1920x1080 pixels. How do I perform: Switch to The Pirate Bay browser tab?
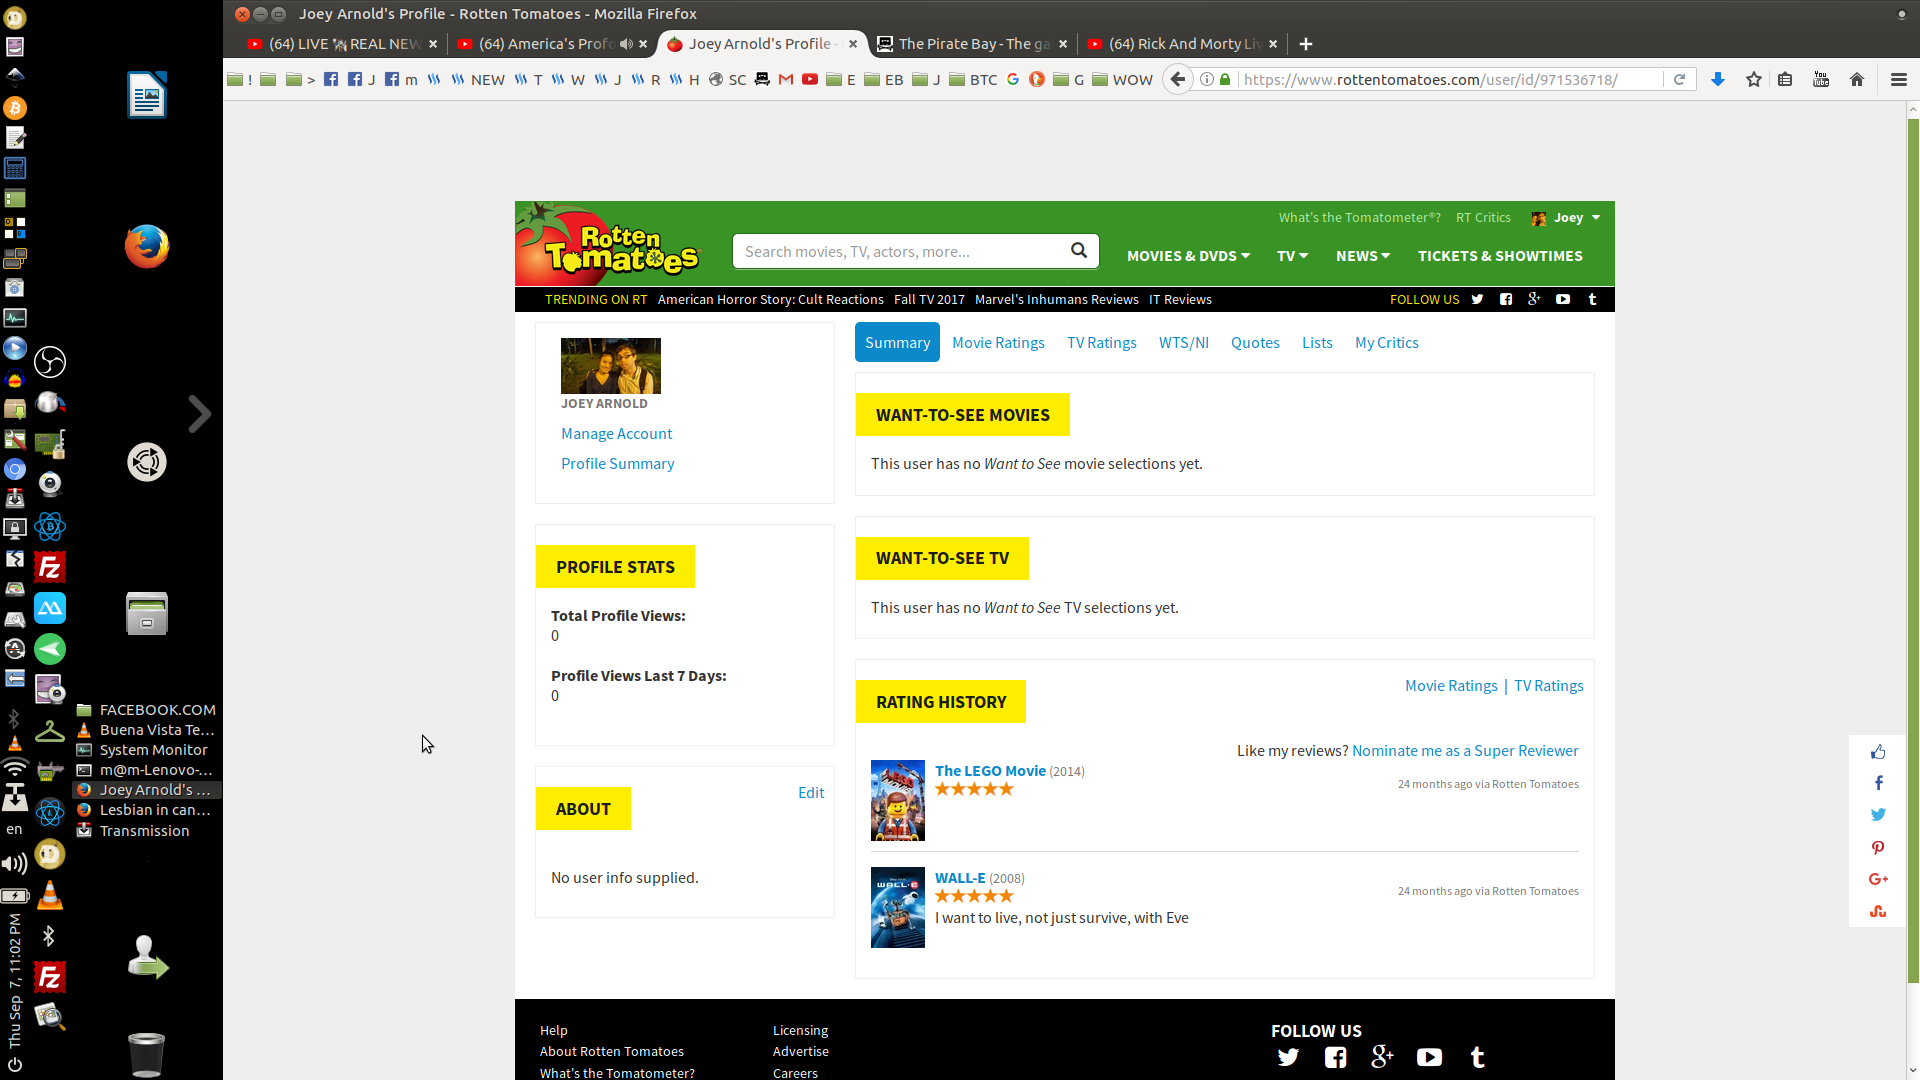[x=973, y=44]
